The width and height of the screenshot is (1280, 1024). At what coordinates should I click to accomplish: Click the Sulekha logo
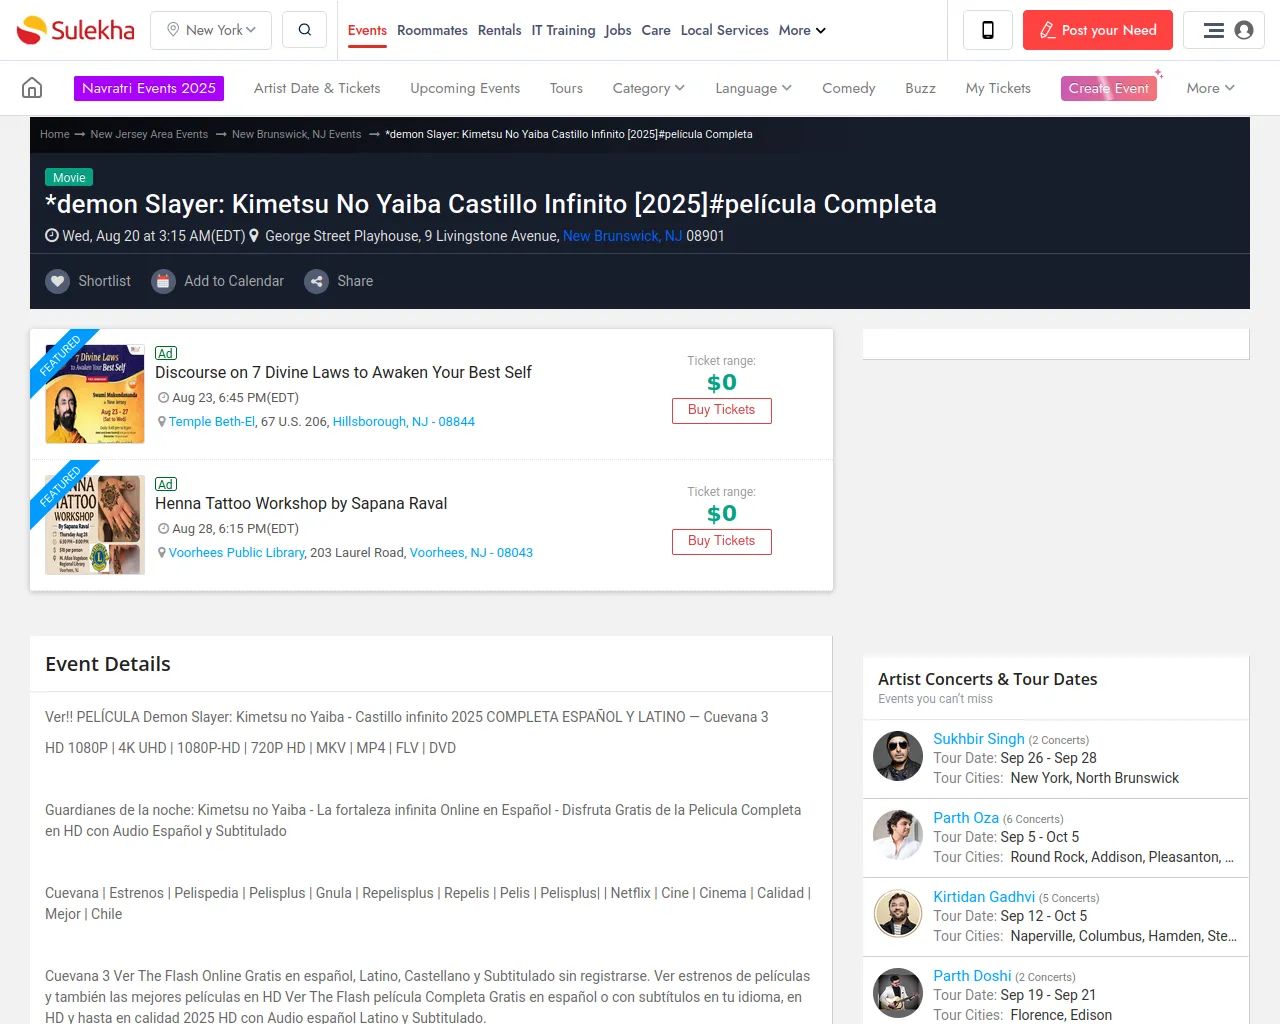pos(76,30)
